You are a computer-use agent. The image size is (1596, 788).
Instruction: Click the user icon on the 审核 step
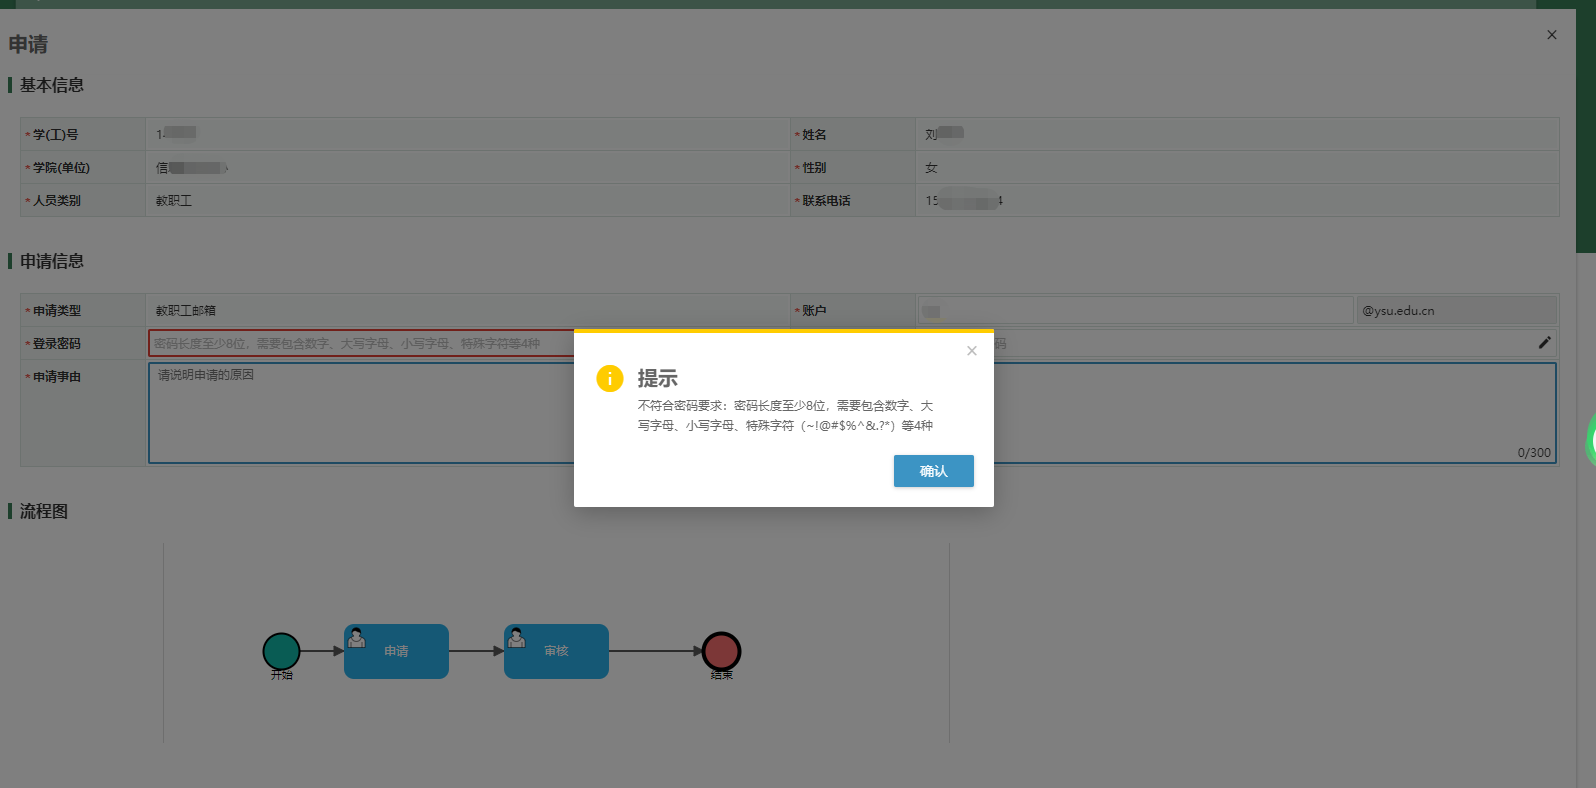coord(517,638)
